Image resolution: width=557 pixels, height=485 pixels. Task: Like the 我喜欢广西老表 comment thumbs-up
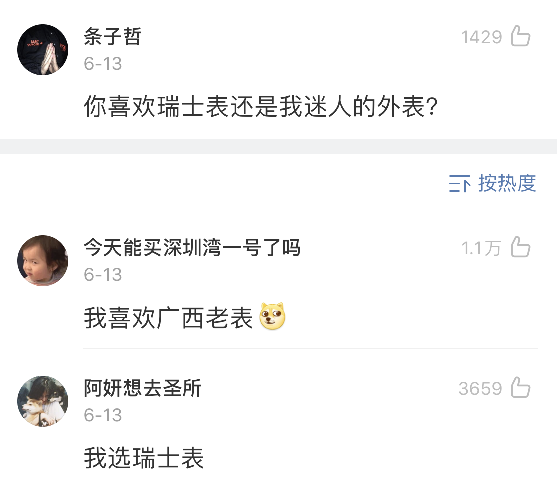(x=520, y=247)
